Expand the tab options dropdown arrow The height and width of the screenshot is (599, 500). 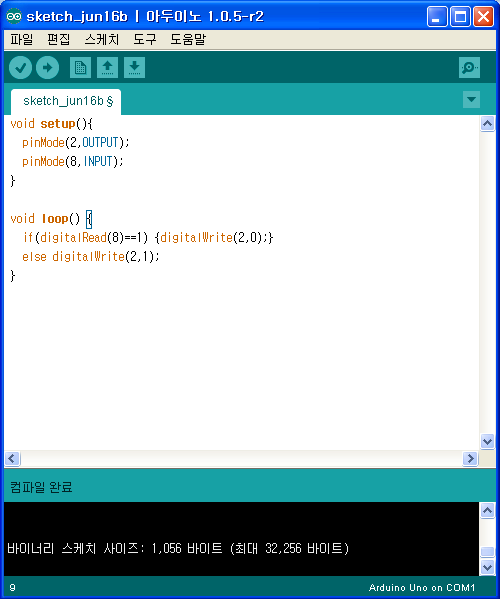[471, 100]
